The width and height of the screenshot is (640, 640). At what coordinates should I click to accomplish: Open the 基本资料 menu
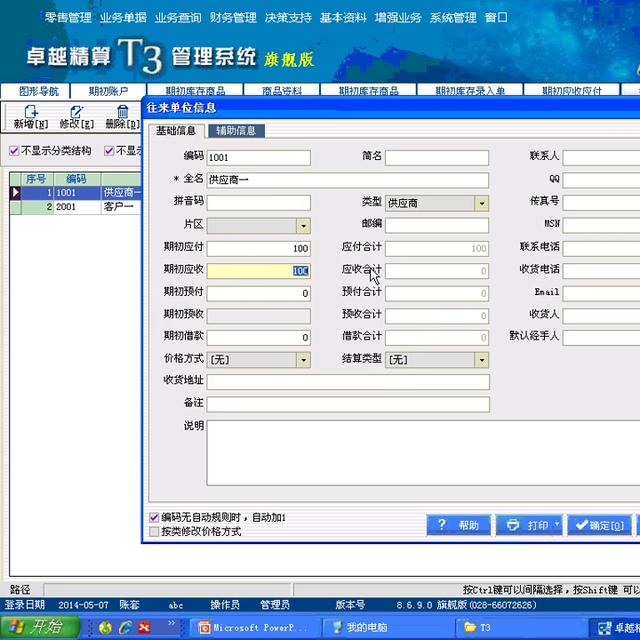click(343, 18)
